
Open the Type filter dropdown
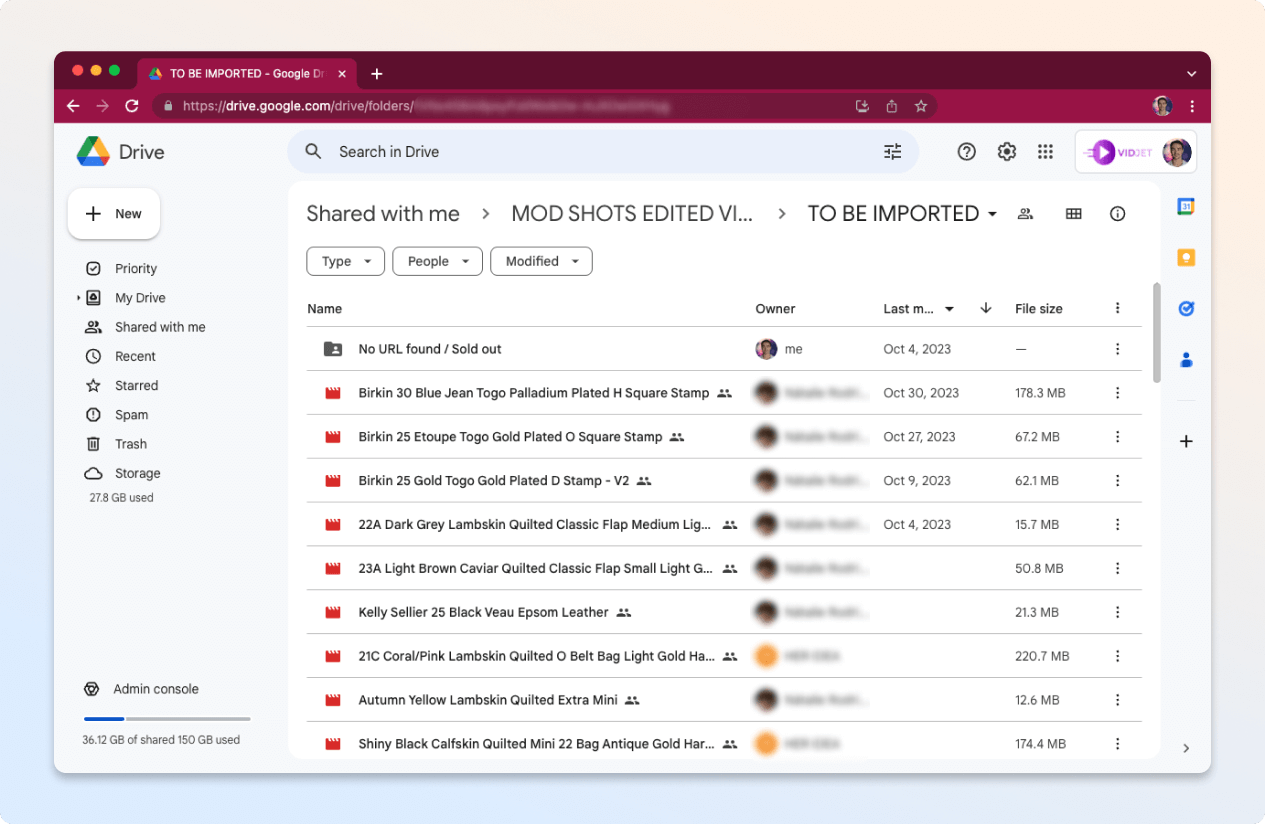point(346,261)
